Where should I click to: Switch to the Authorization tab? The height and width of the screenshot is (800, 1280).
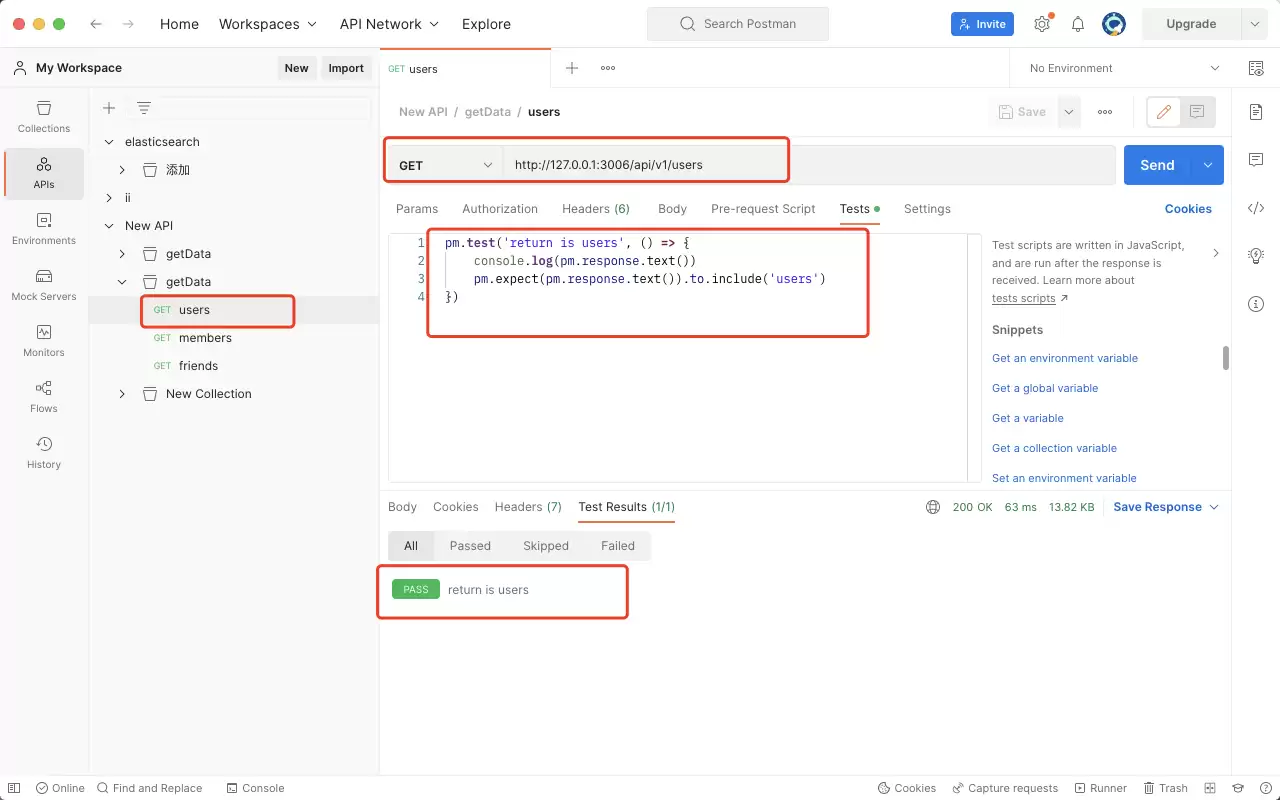point(500,209)
